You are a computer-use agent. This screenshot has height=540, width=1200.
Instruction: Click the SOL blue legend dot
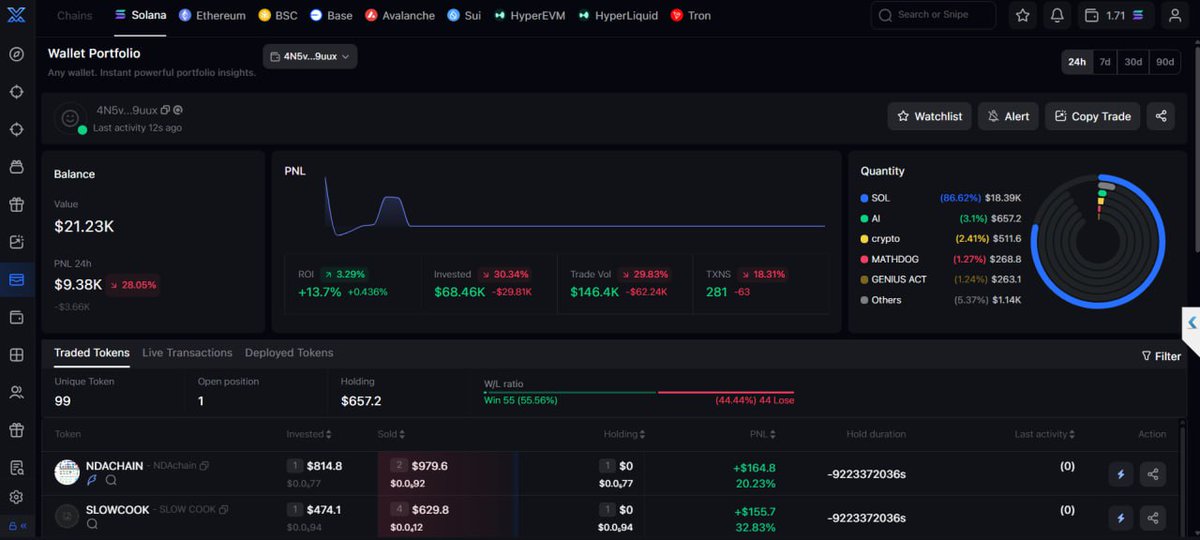click(x=864, y=198)
